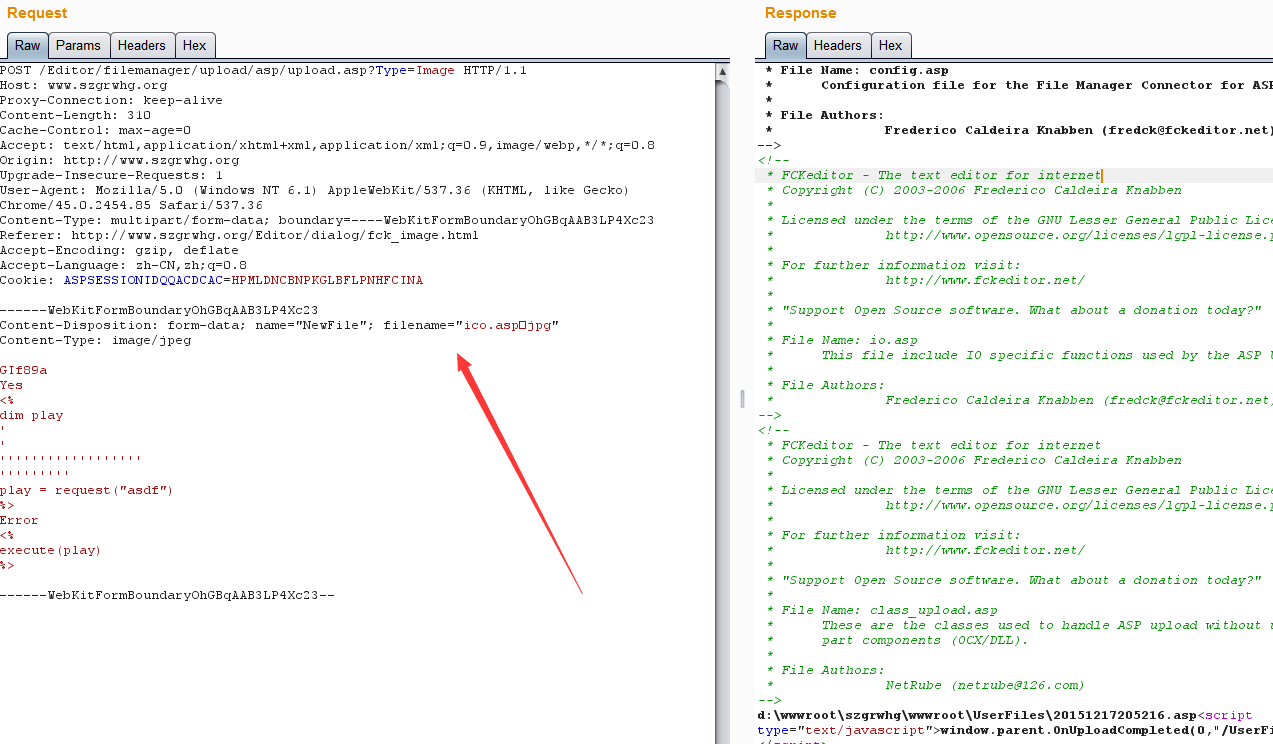Click 'Configuration file for the File Manager Connector' line
The width and height of the screenshot is (1273, 744).
click(1046, 85)
